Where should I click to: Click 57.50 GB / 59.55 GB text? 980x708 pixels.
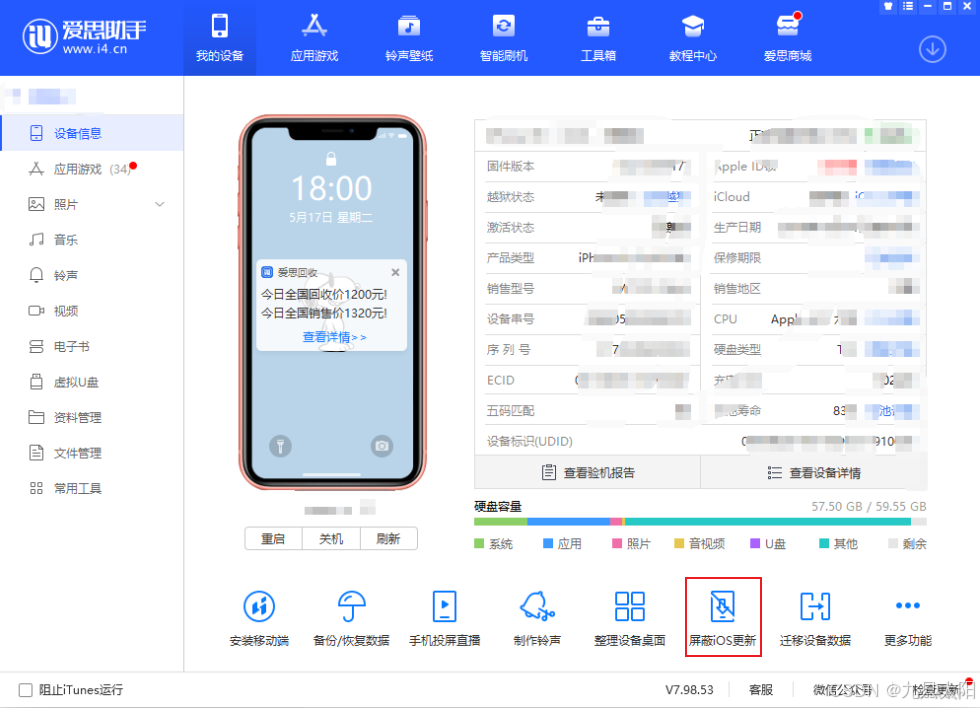tap(869, 506)
